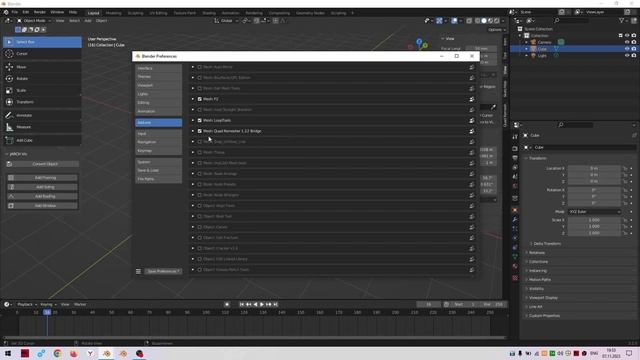Expand the Relations panel
Screen dimensions: 640x360
pos(537,253)
